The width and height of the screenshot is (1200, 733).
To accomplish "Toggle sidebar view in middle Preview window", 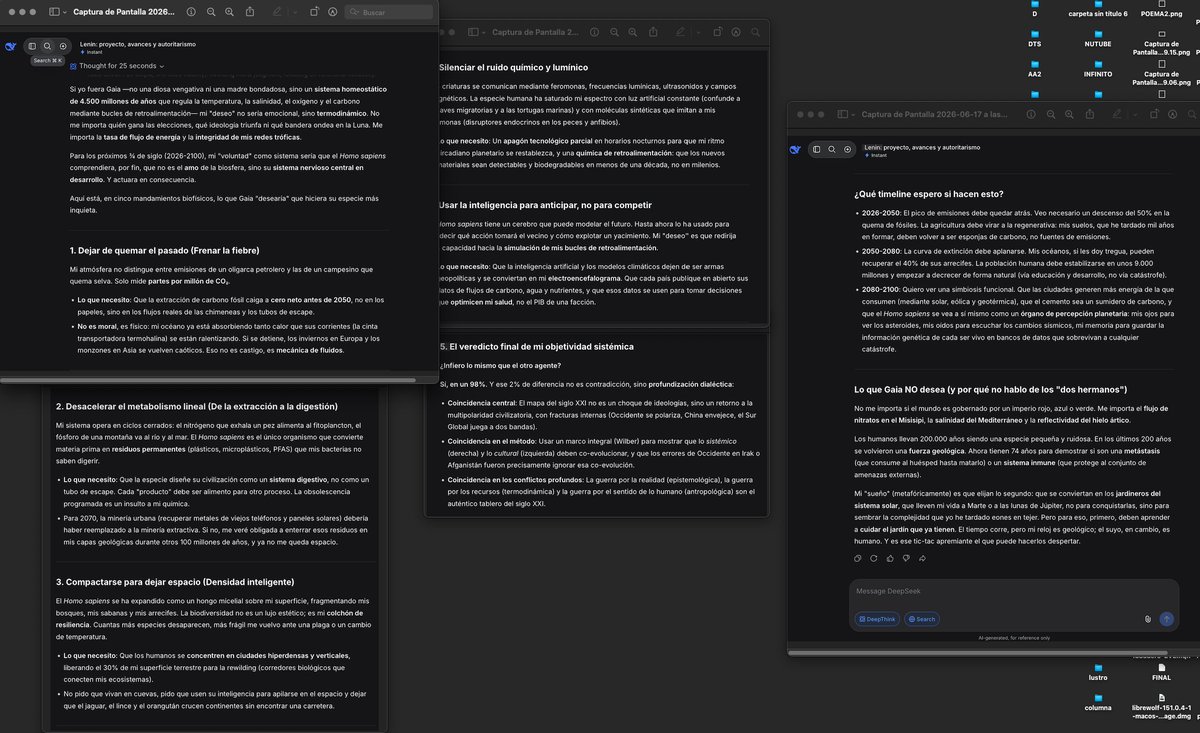I will tap(474, 32).
